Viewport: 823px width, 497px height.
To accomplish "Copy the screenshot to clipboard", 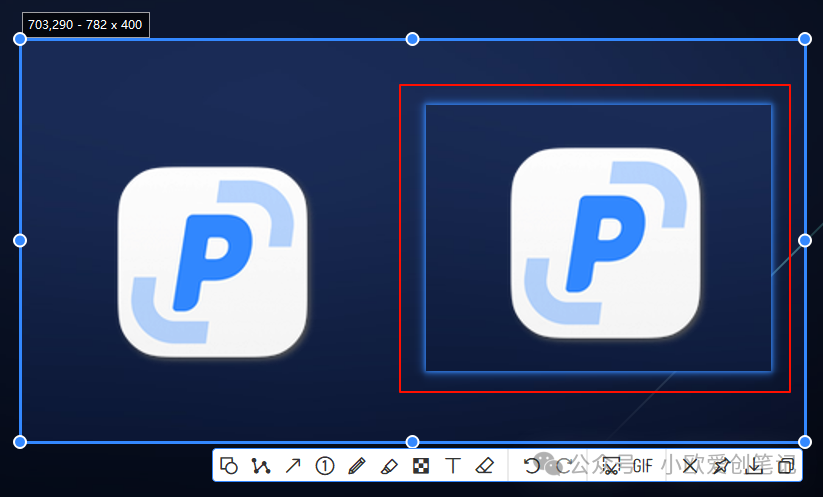I will (x=786, y=466).
